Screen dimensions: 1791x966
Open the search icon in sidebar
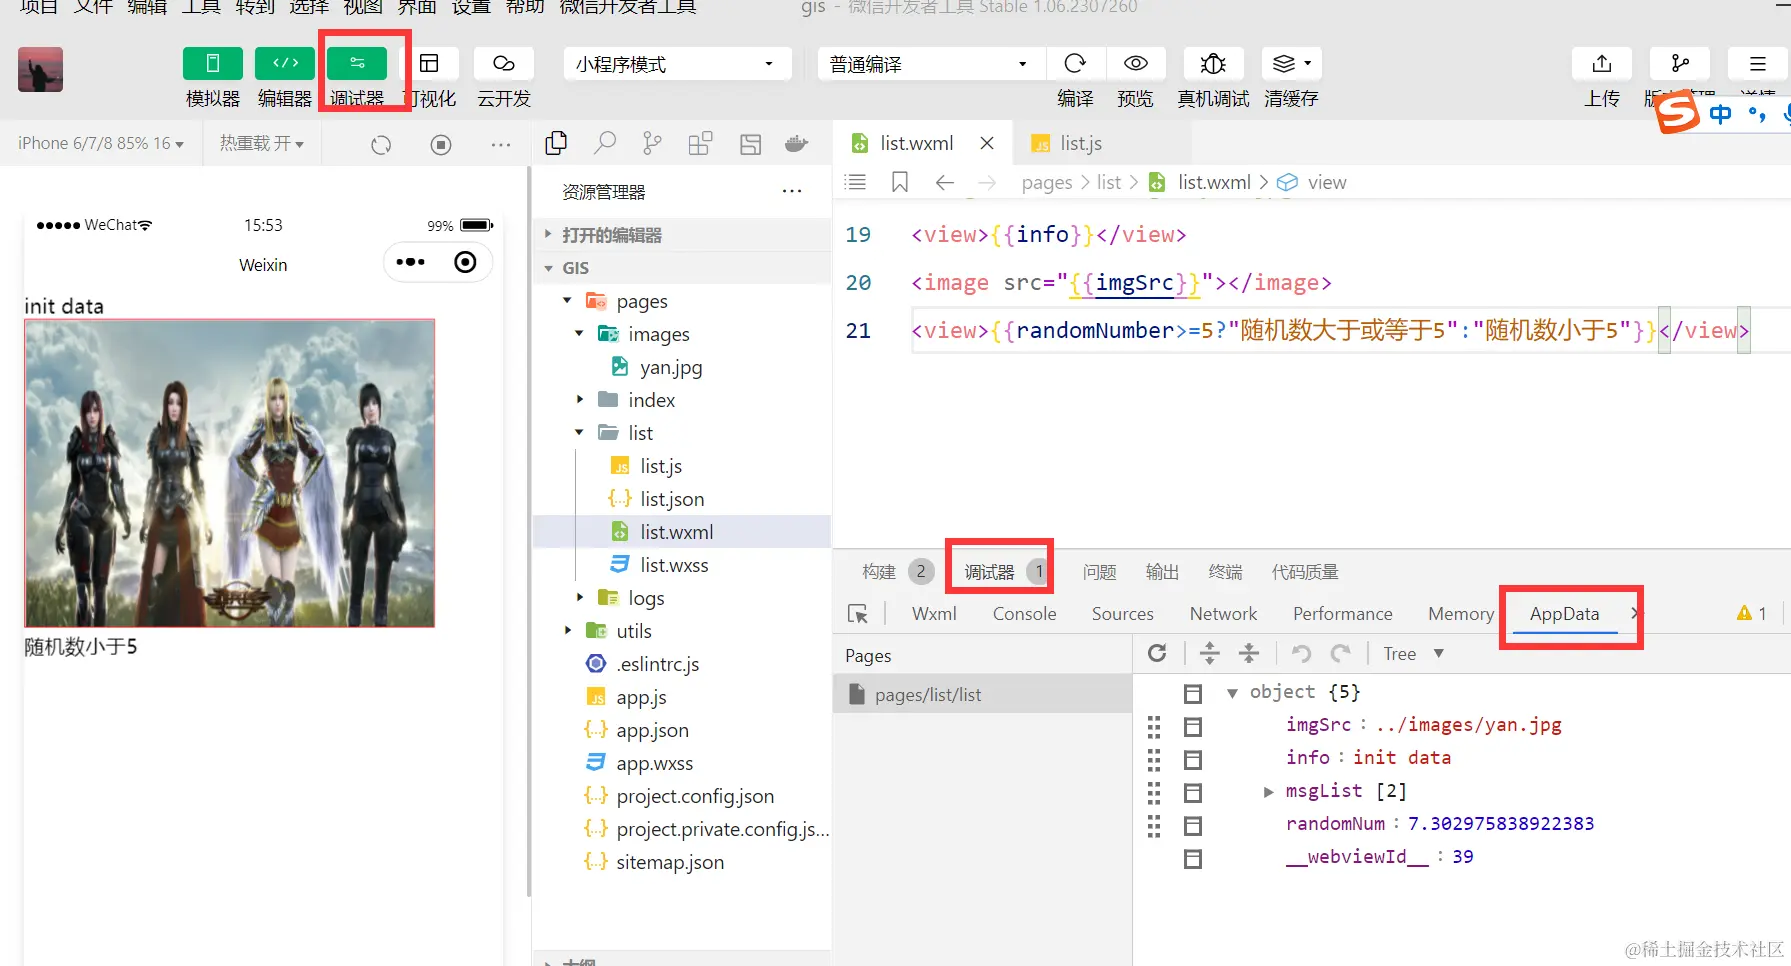[x=604, y=144]
